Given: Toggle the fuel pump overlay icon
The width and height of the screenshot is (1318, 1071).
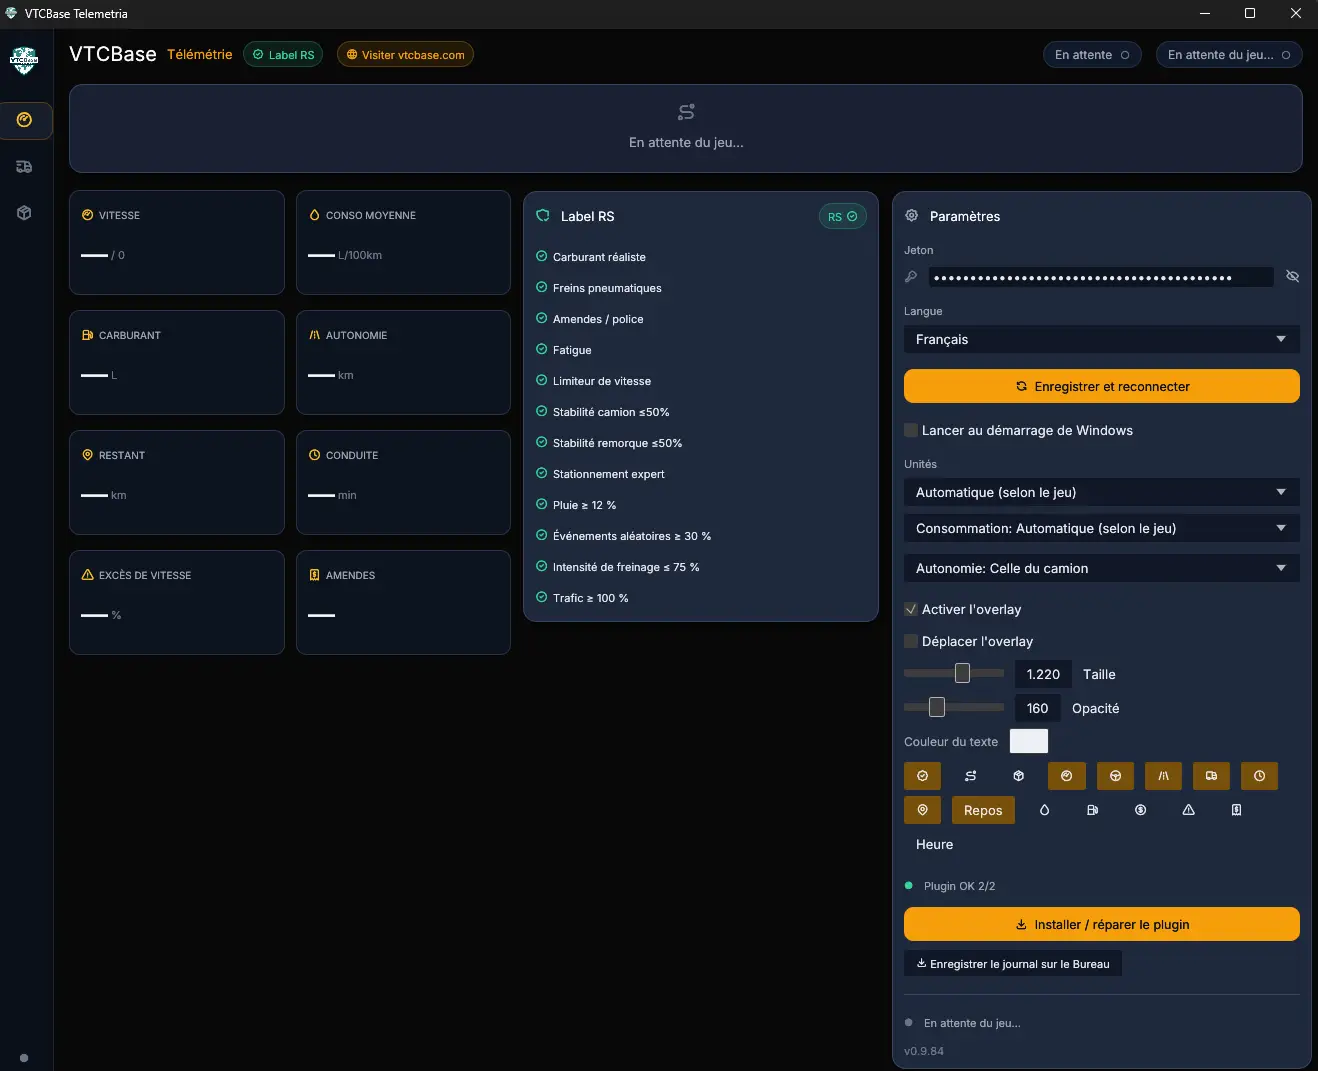Looking at the screenshot, I should point(1092,810).
